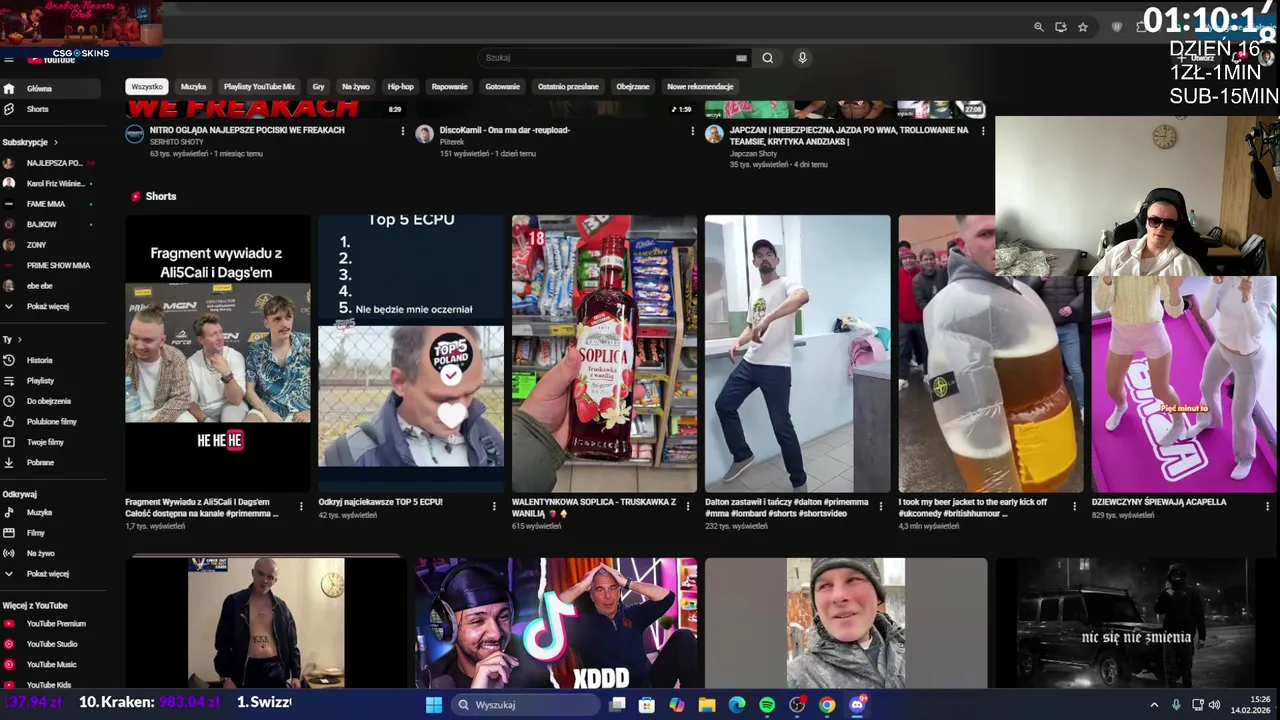
Task: Open Historia watch history
Action: (50, 360)
